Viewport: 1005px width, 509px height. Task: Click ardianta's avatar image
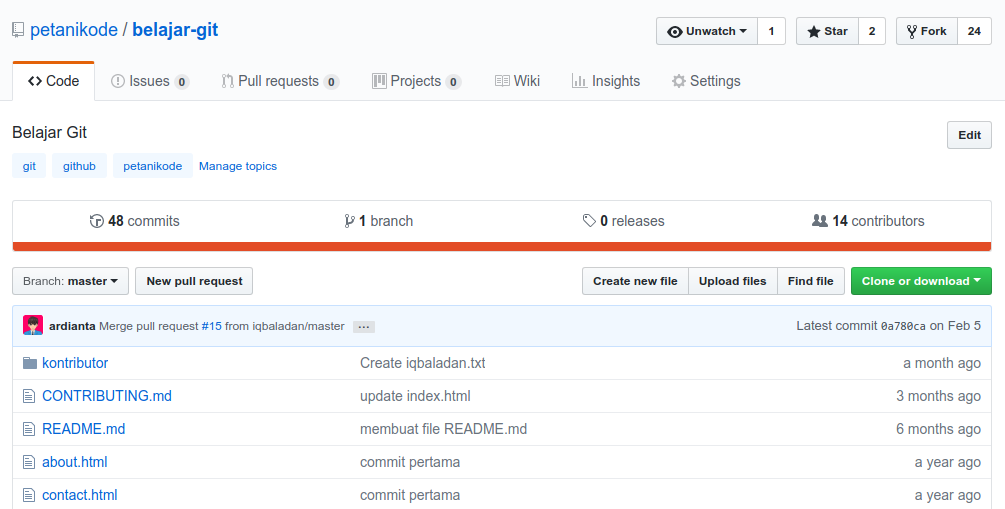[33, 325]
